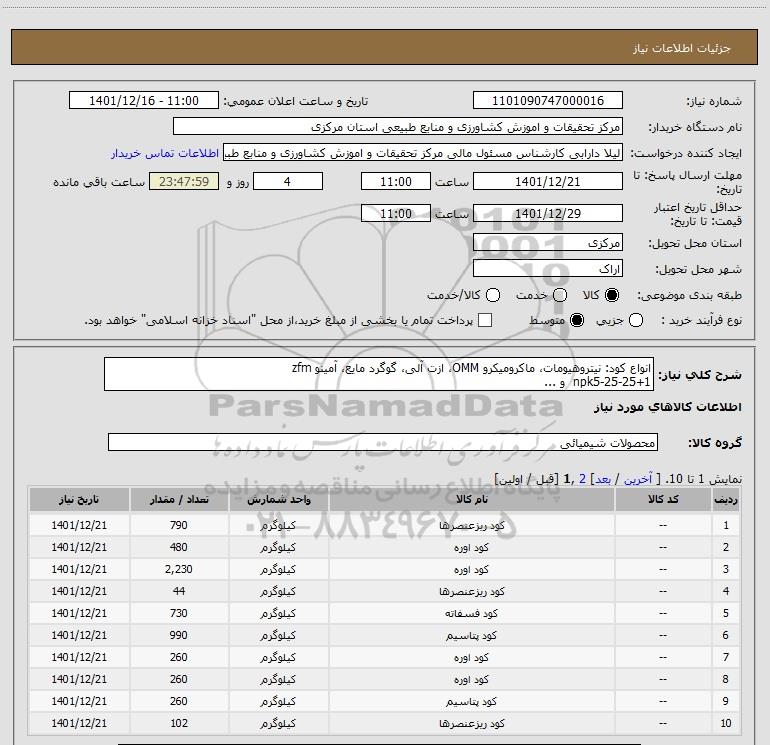The height and width of the screenshot is (745, 770).
Task: Click the تعداد / مقدار column header
Action: point(179,499)
